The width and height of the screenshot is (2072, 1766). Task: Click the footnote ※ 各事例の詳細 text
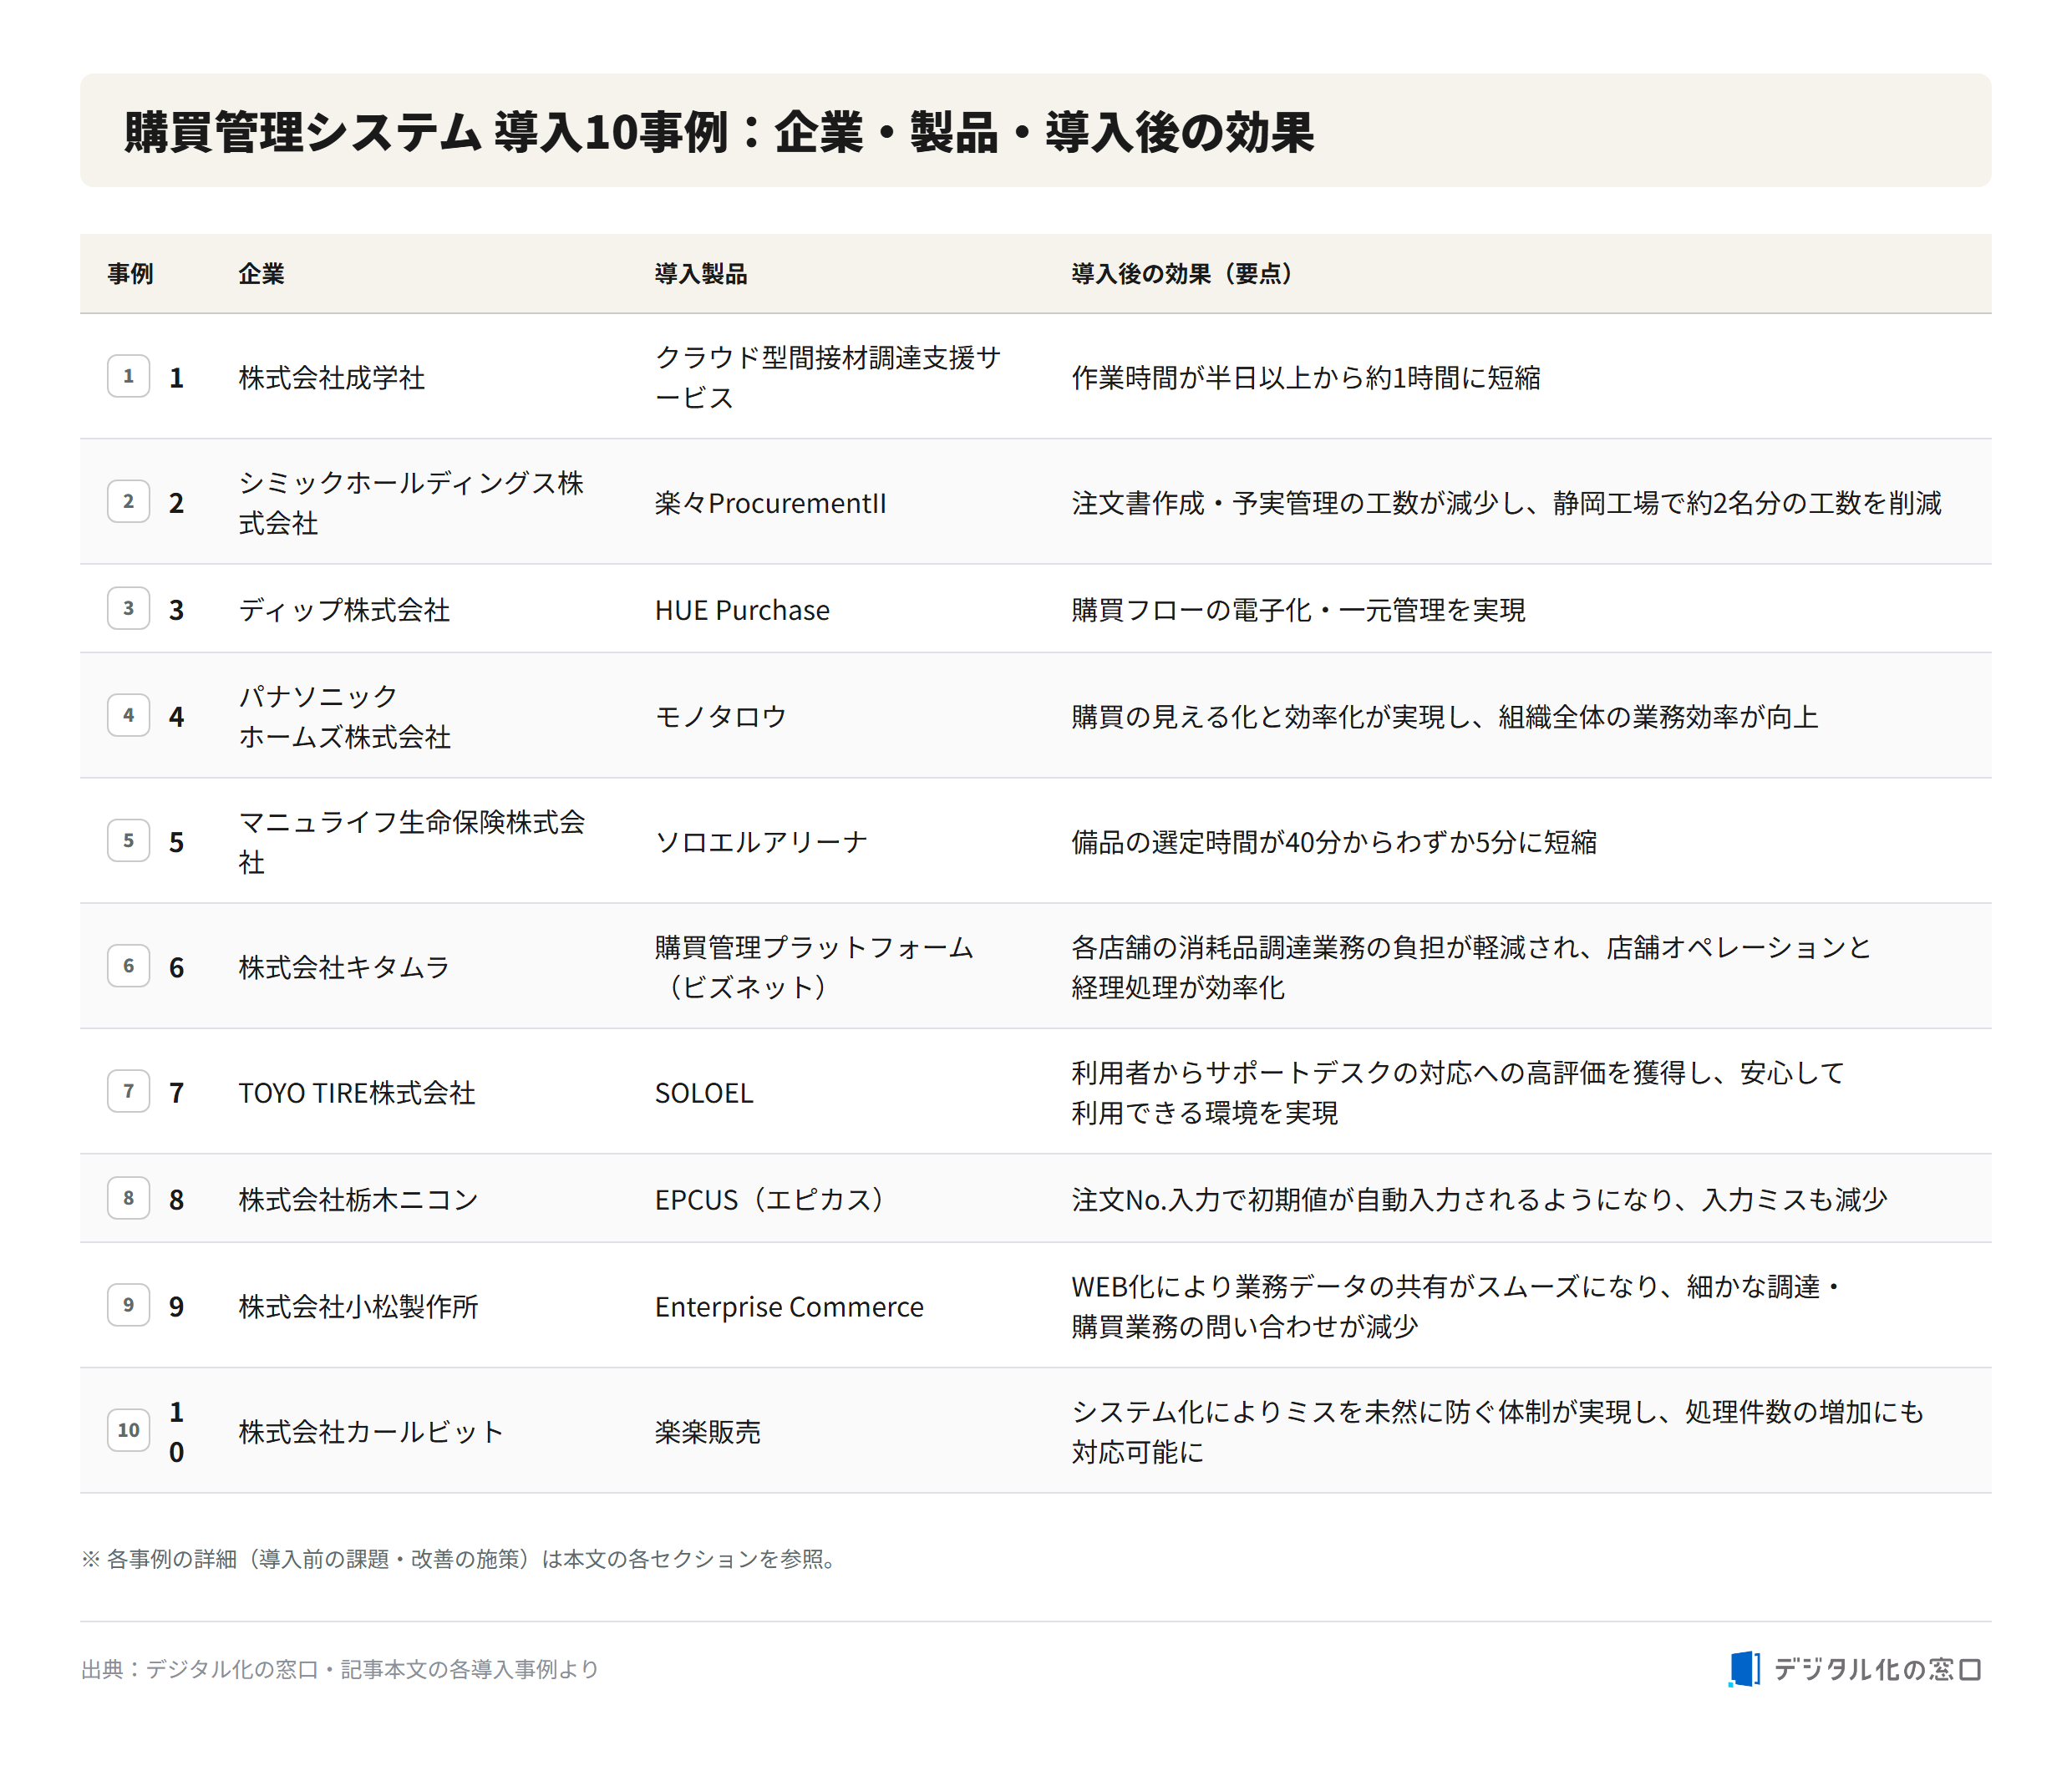point(460,1559)
